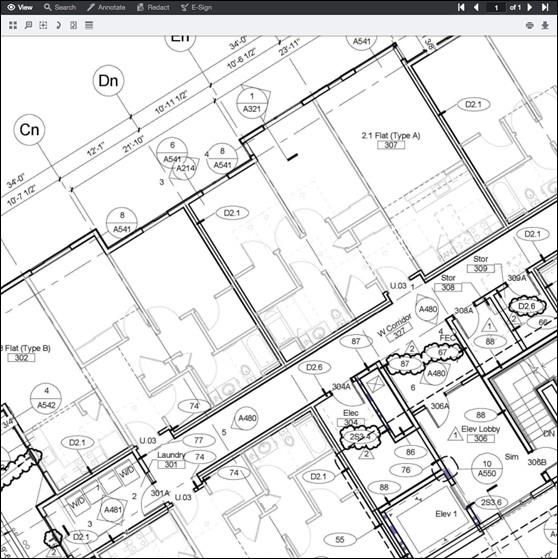
Task: Fit the page to the window
Action: [x=73, y=25]
